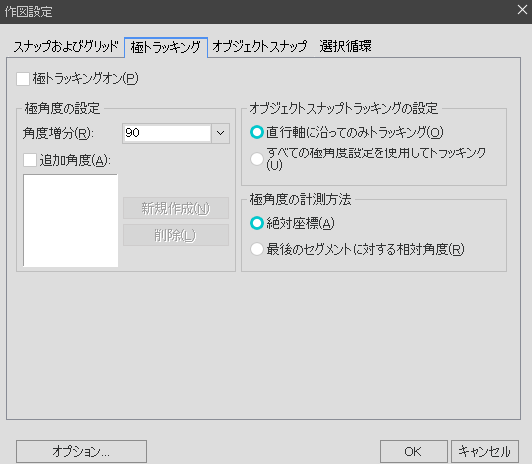Choose 最後のセグメントに対する相対角度 radio button
Image resolution: width=532 pixels, height=464 pixels.
(x=257, y=249)
